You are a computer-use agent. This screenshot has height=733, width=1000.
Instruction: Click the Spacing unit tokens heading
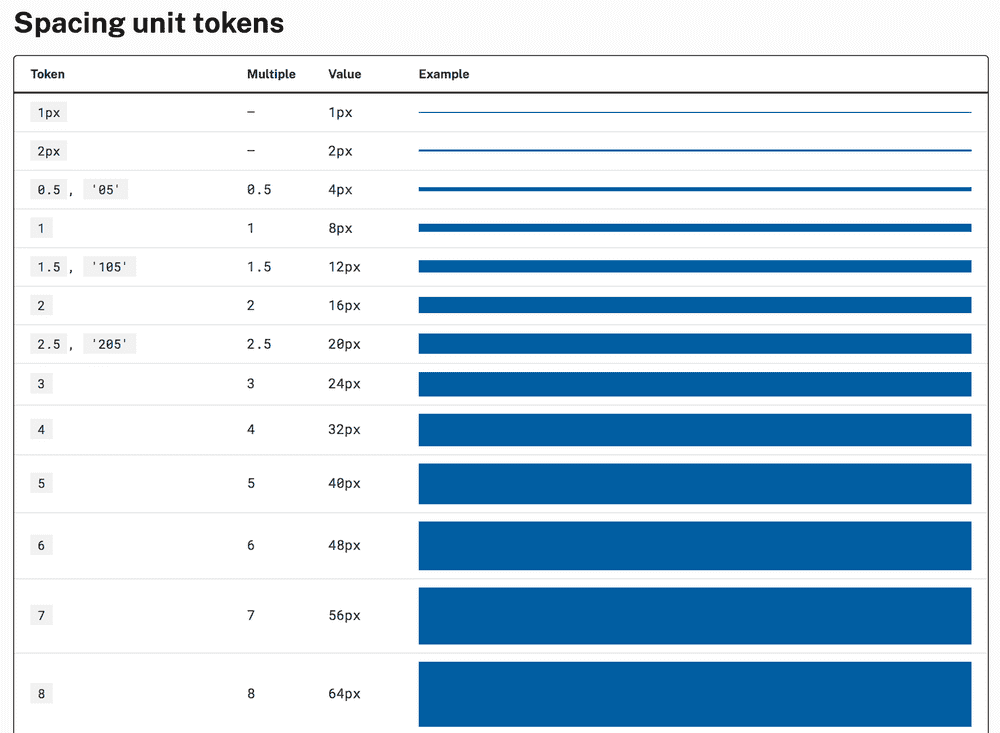[x=149, y=24]
